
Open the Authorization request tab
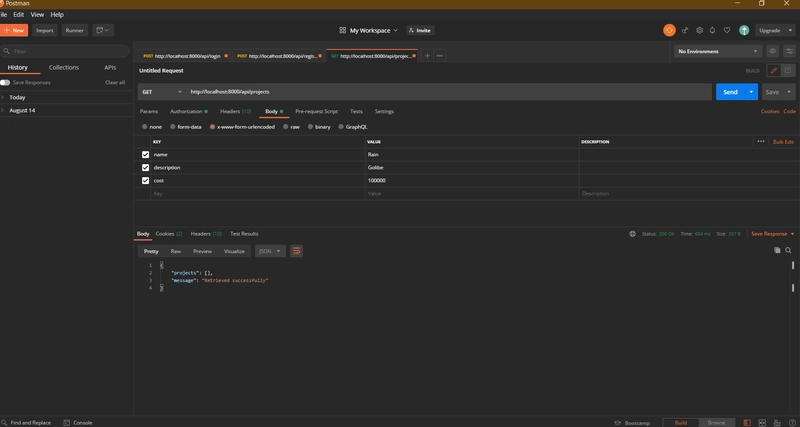189,111
